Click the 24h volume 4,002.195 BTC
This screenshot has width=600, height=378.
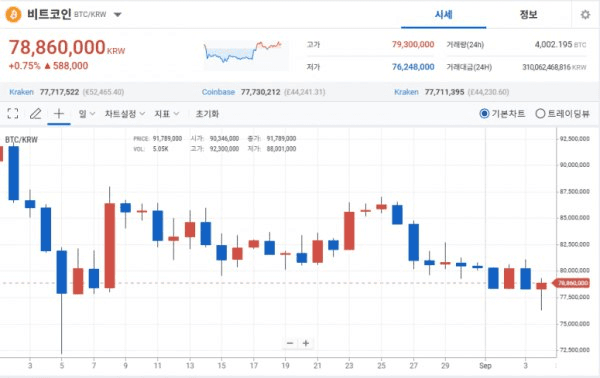(x=560, y=44)
